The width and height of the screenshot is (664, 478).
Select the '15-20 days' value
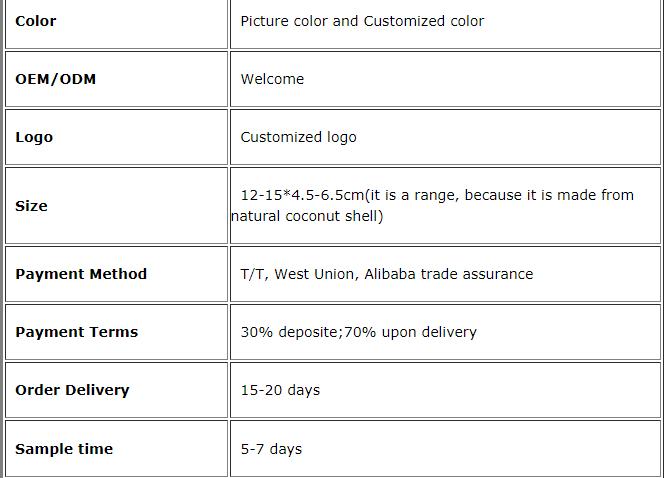coord(280,390)
